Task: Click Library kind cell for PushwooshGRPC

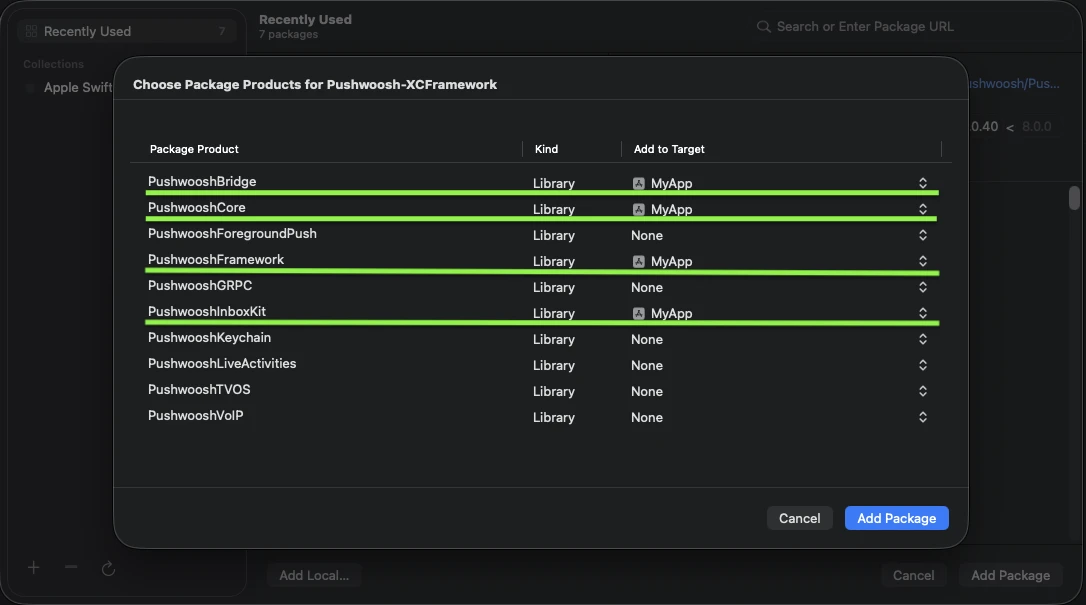Action: 553,287
